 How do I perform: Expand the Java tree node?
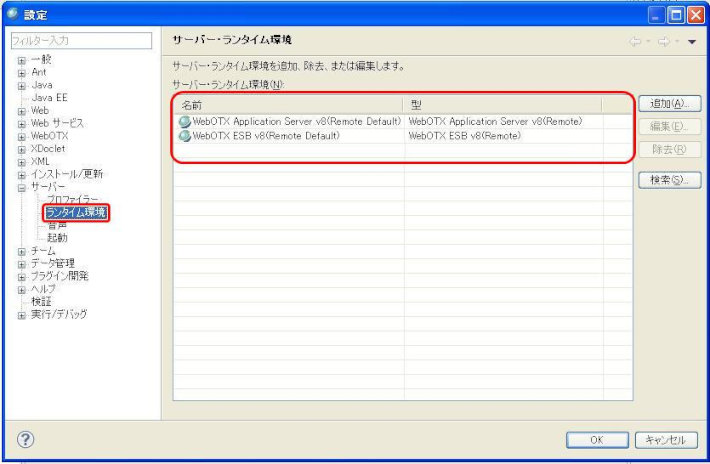pyautogui.click(x=21, y=85)
